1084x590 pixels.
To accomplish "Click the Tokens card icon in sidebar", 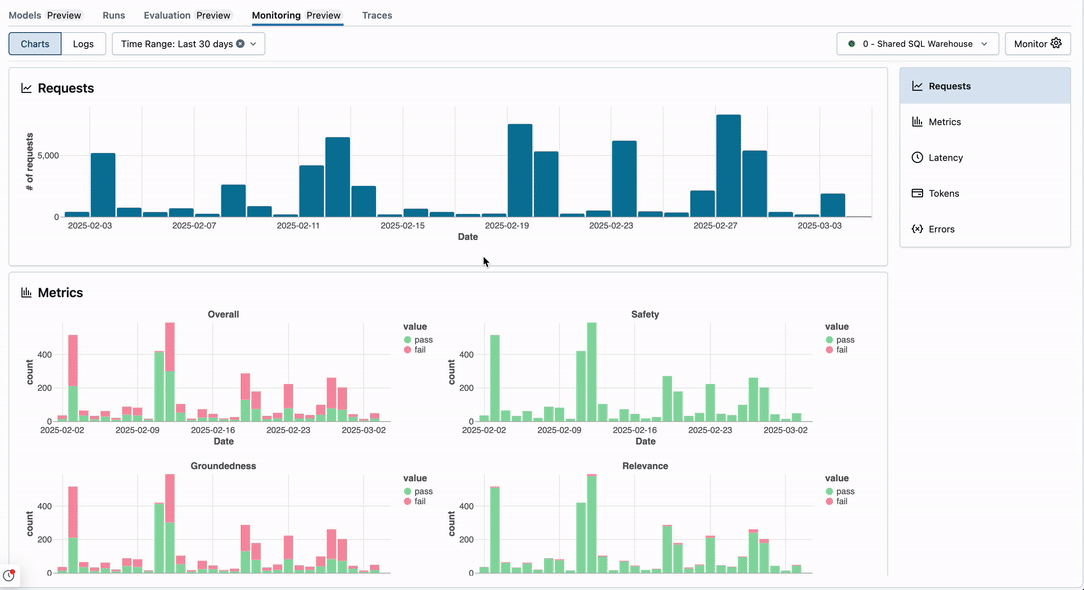I will pyautogui.click(x=917, y=193).
